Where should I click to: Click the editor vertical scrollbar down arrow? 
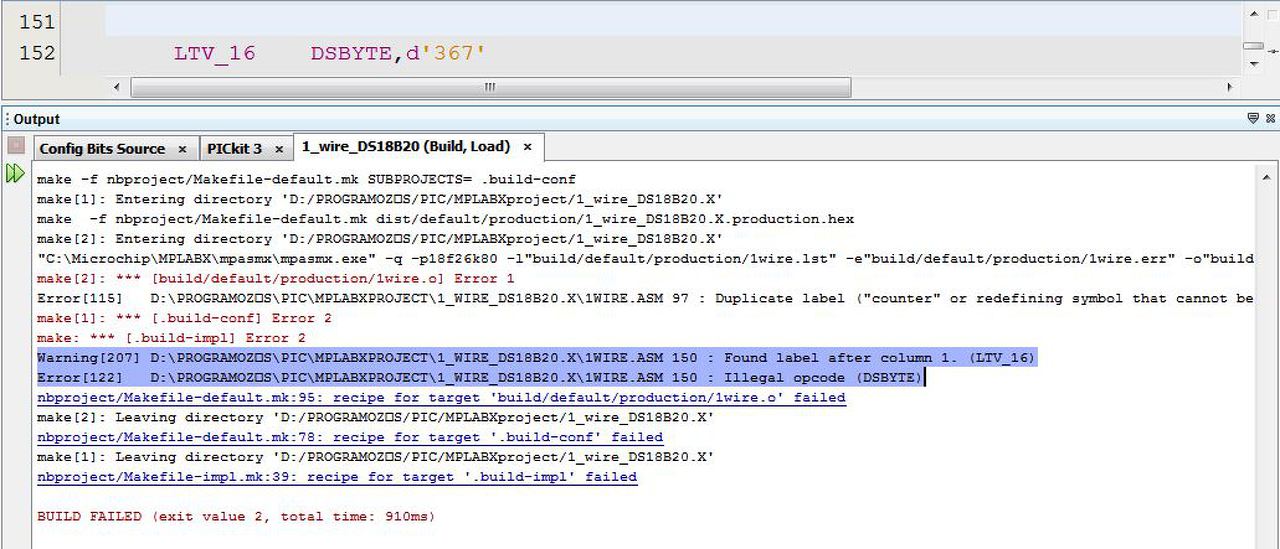coord(1253,65)
